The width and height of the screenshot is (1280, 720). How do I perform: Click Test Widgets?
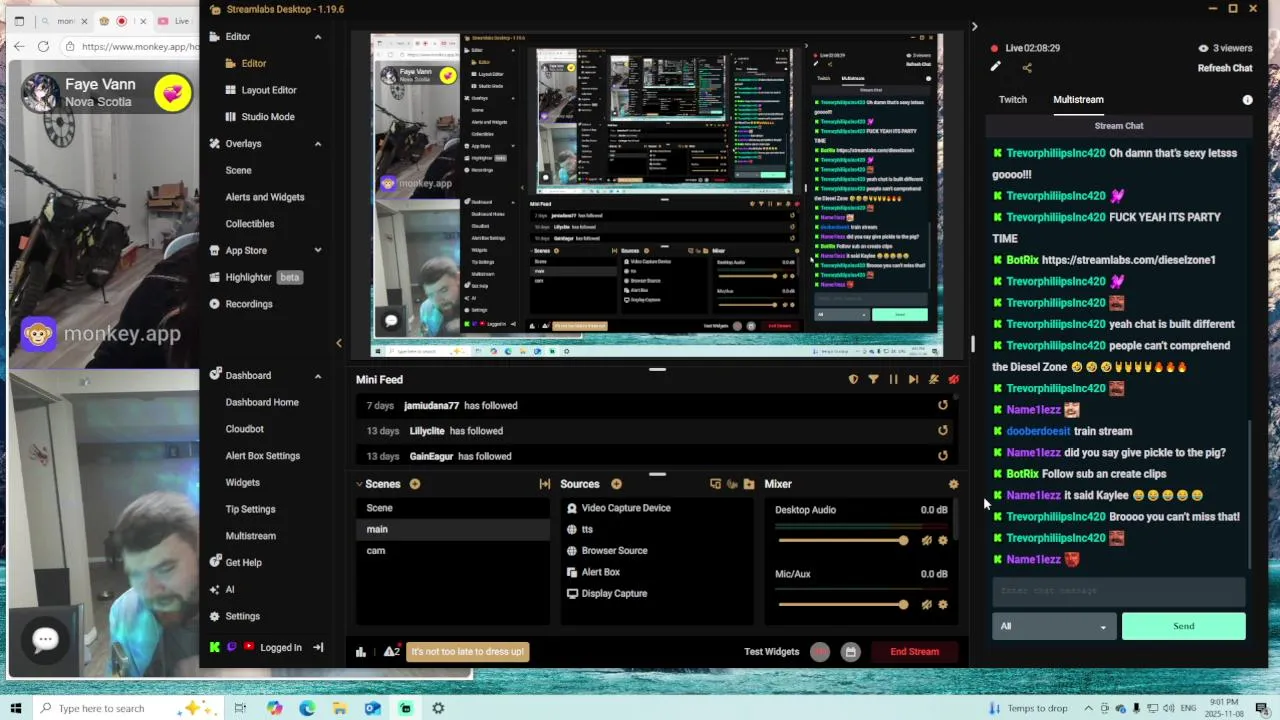tap(771, 652)
